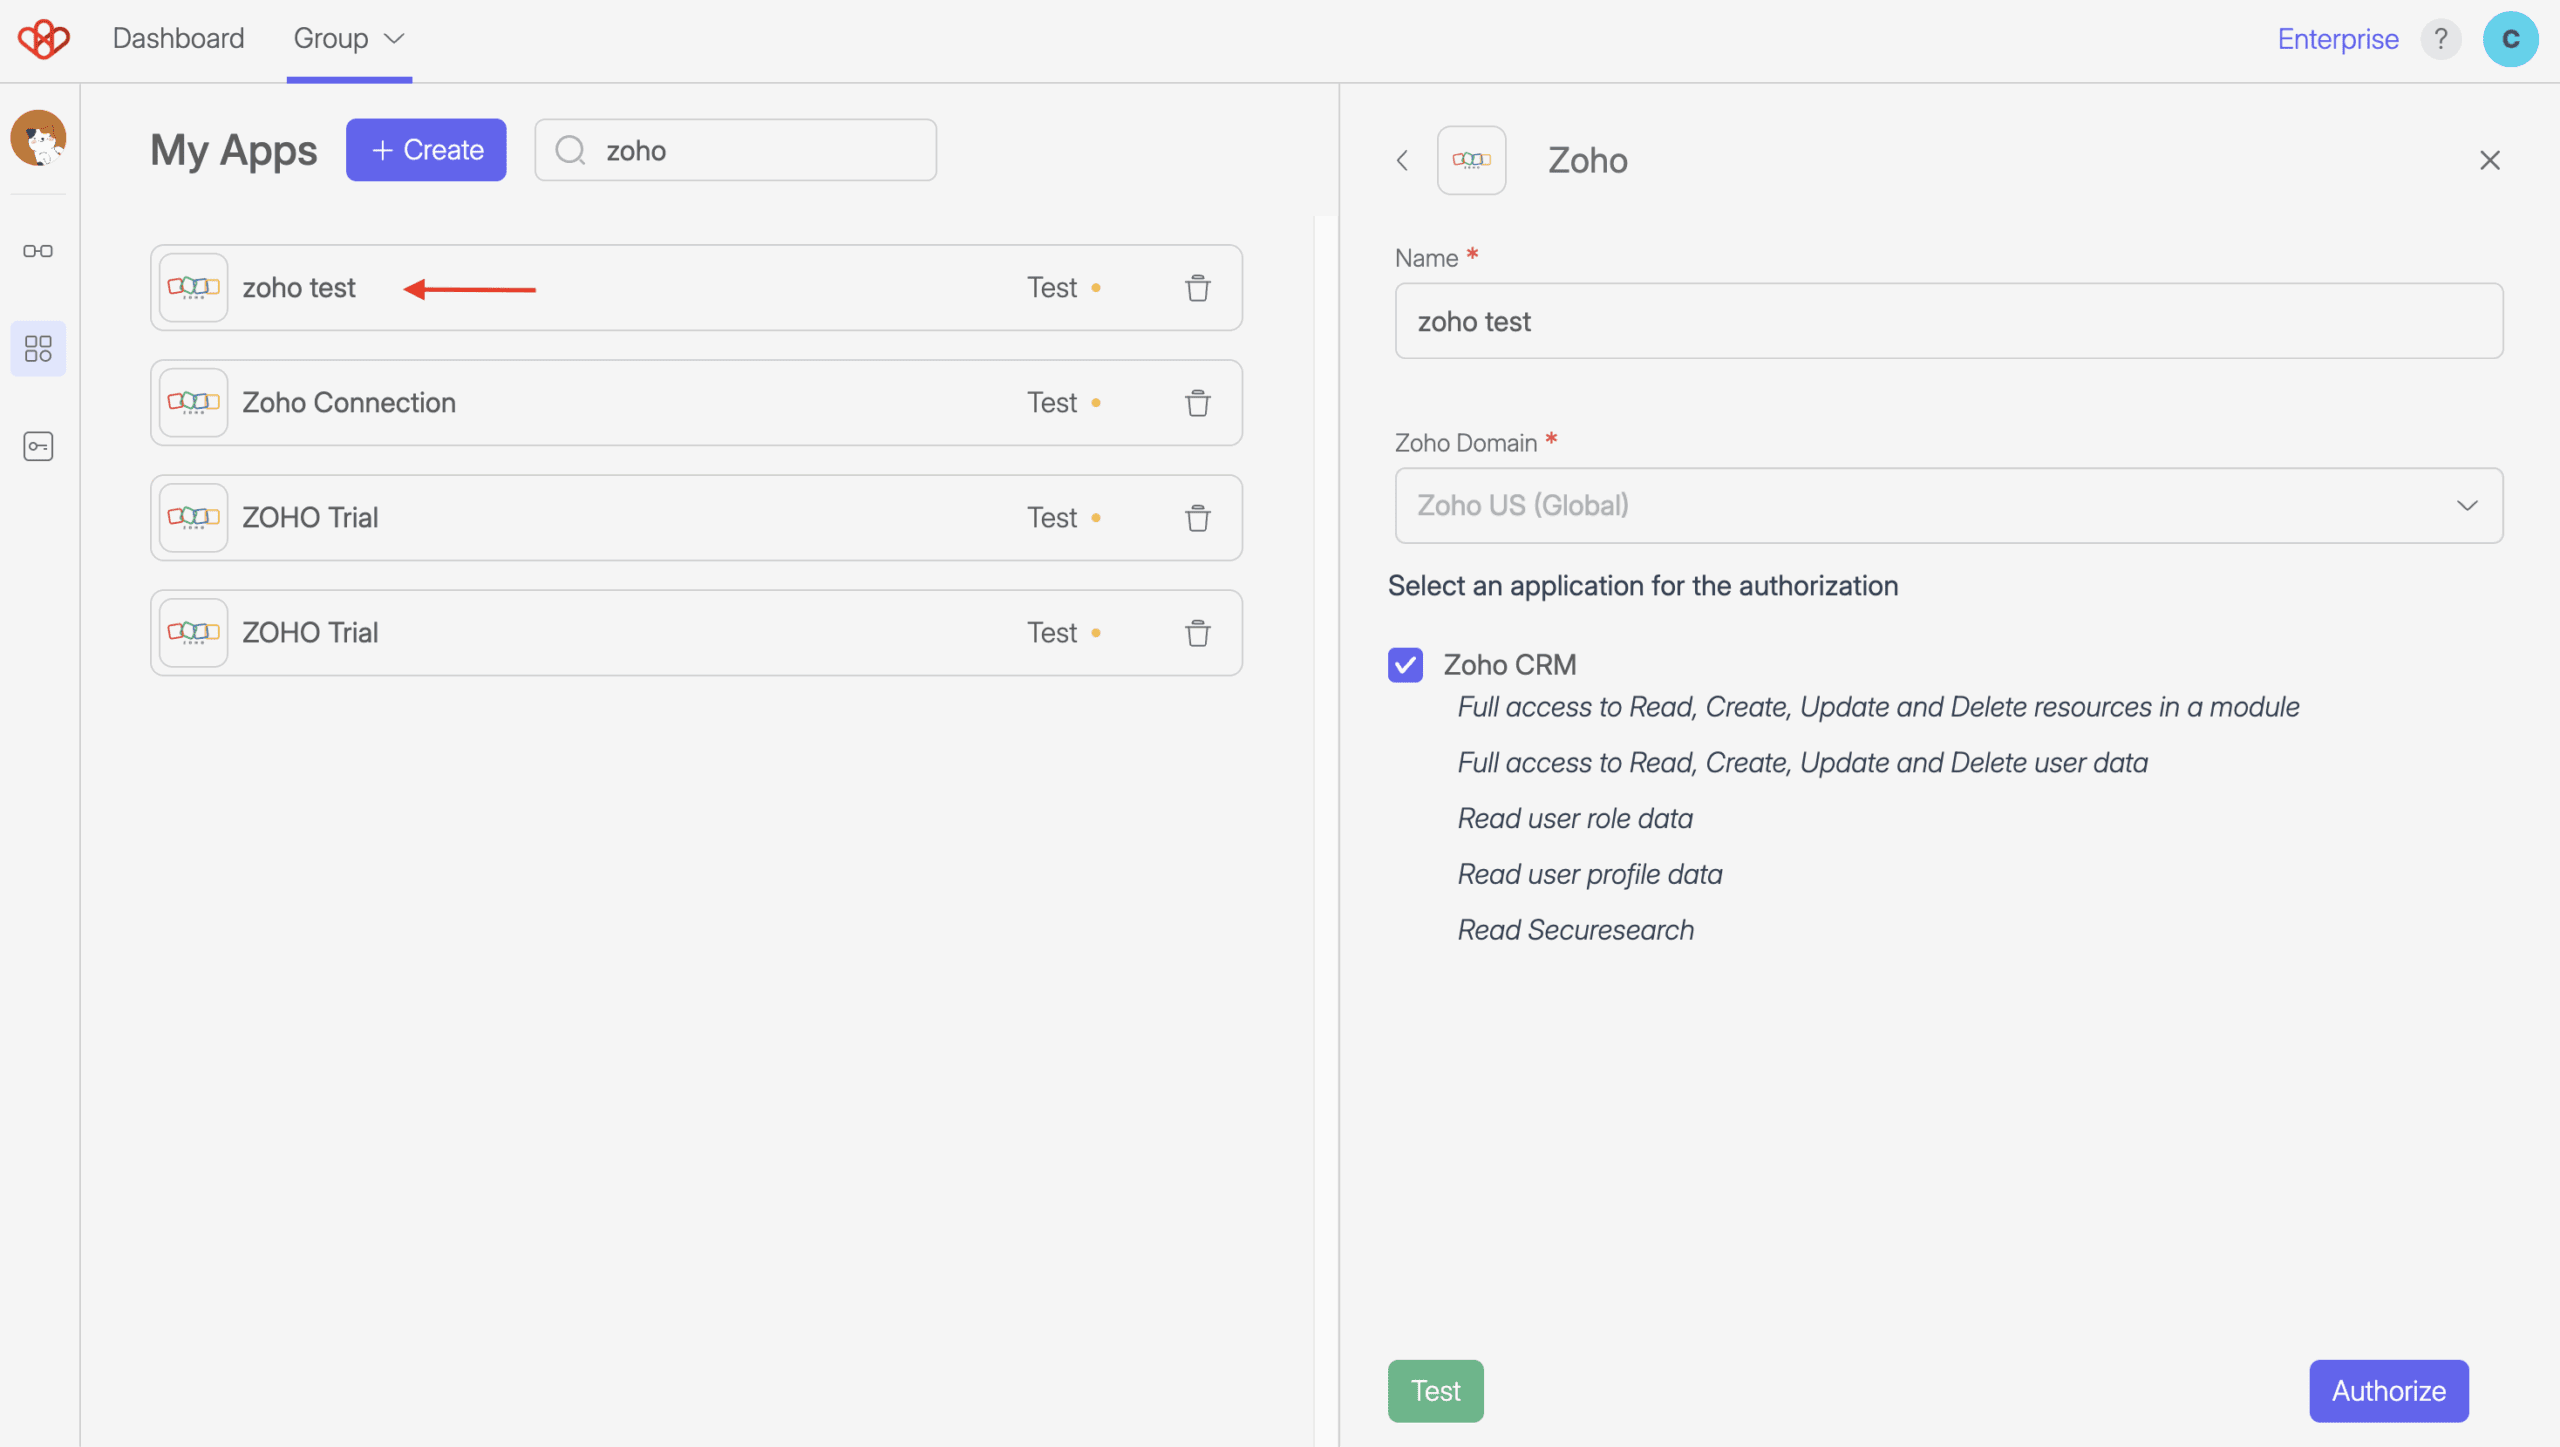Open the Zoho Connection app row
This screenshot has width=2560, height=1447.
point(696,403)
